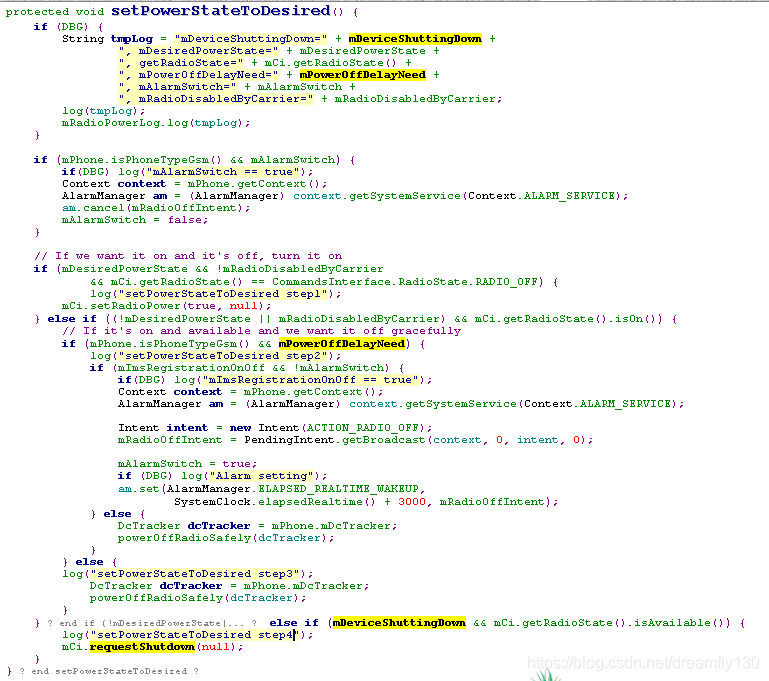Viewport: 769px width, 681px height.
Task: Click "Alarm setting" log string
Action: tap(261, 476)
